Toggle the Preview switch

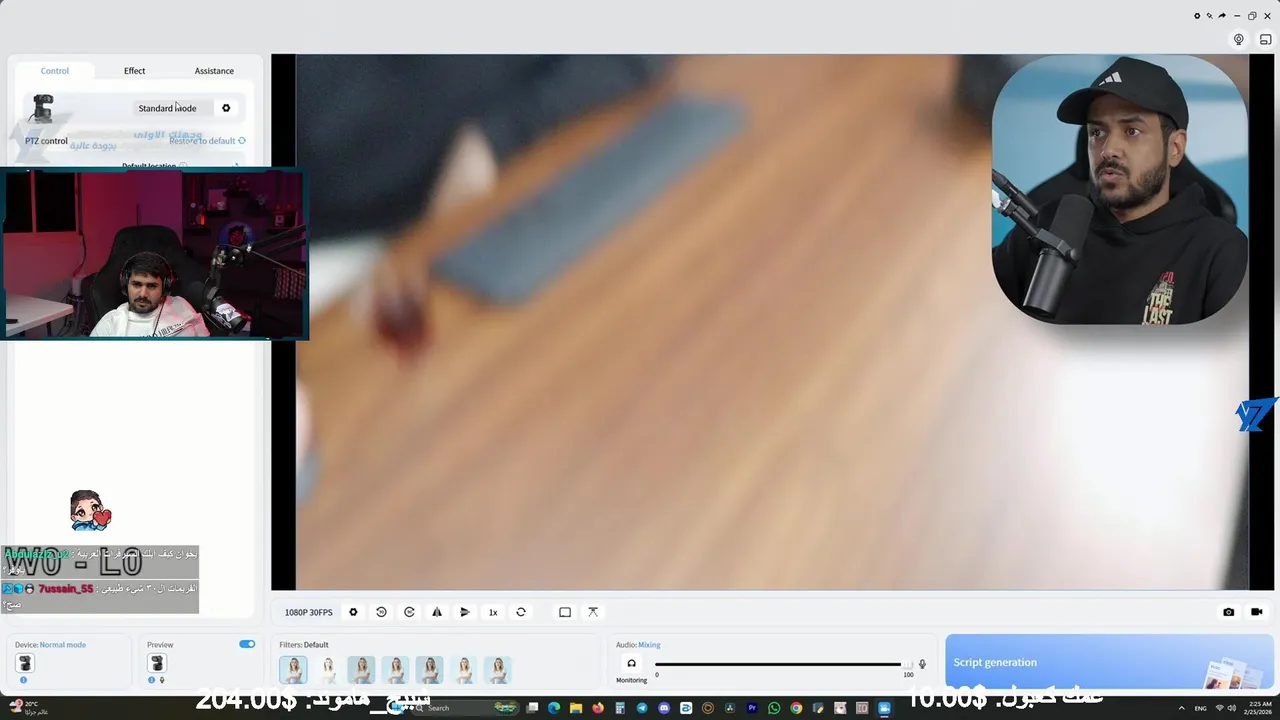pos(247,644)
